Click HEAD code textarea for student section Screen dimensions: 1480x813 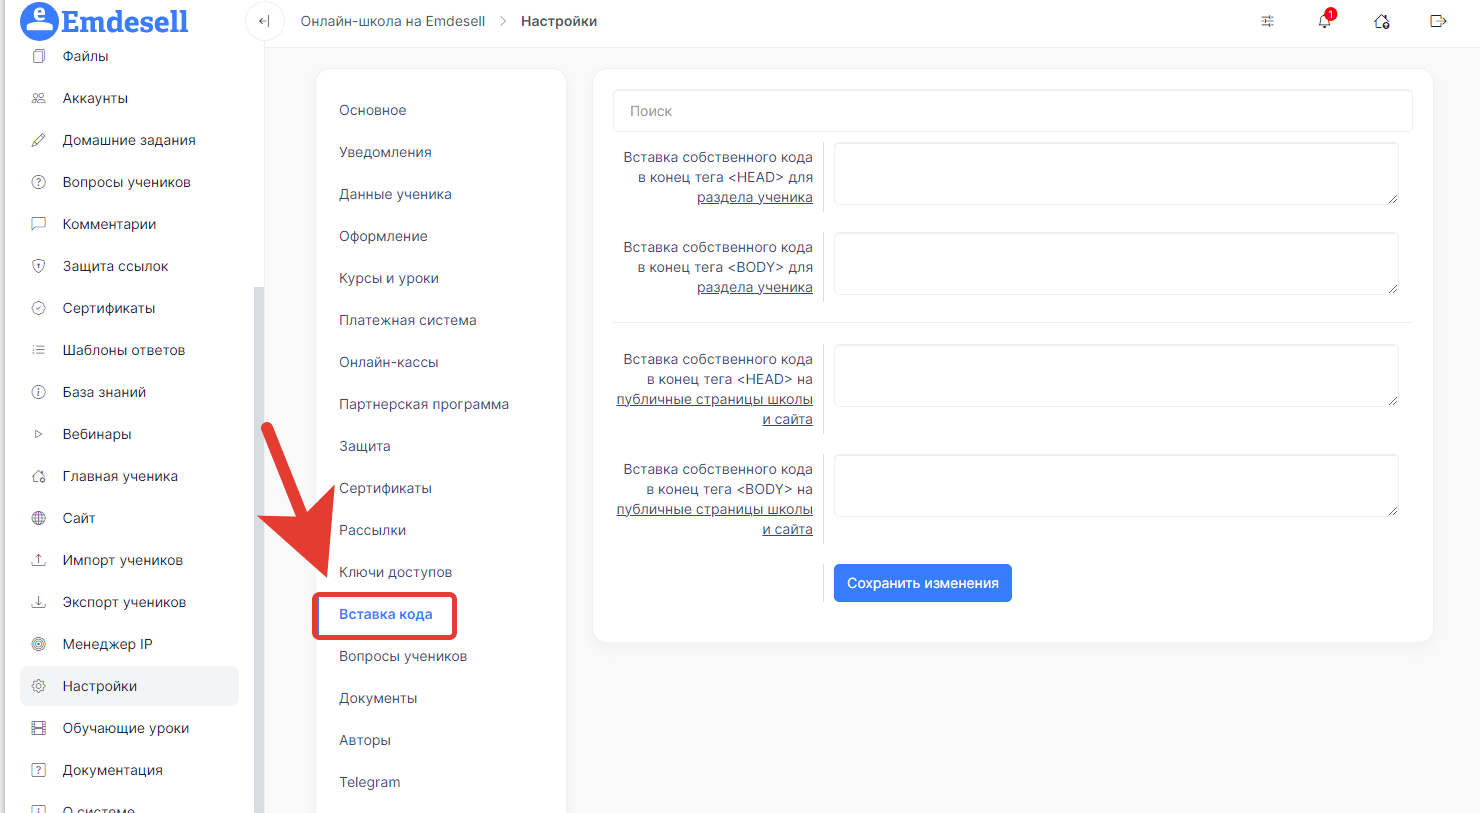(x=1115, y=174)
